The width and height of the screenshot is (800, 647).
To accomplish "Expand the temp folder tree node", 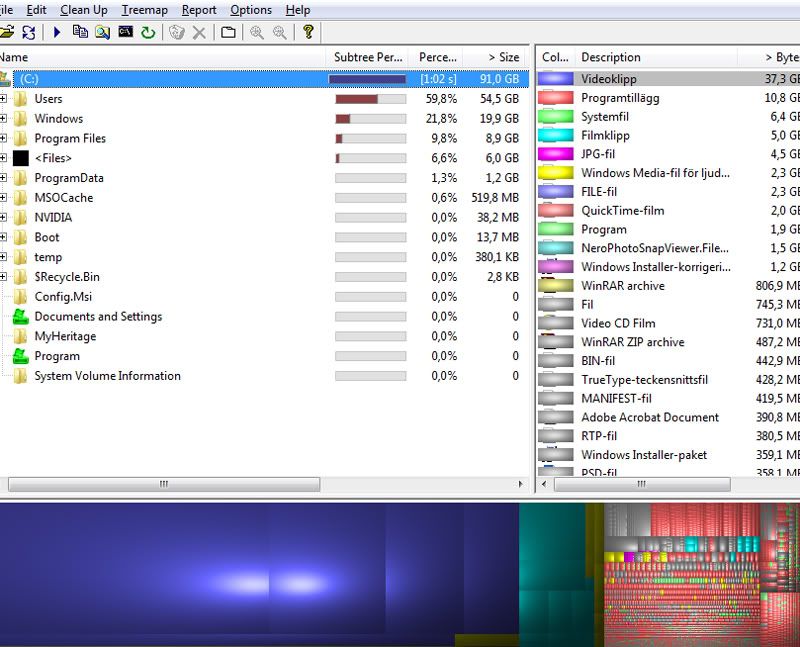I will pyautogui.click(x=3, y=257).
